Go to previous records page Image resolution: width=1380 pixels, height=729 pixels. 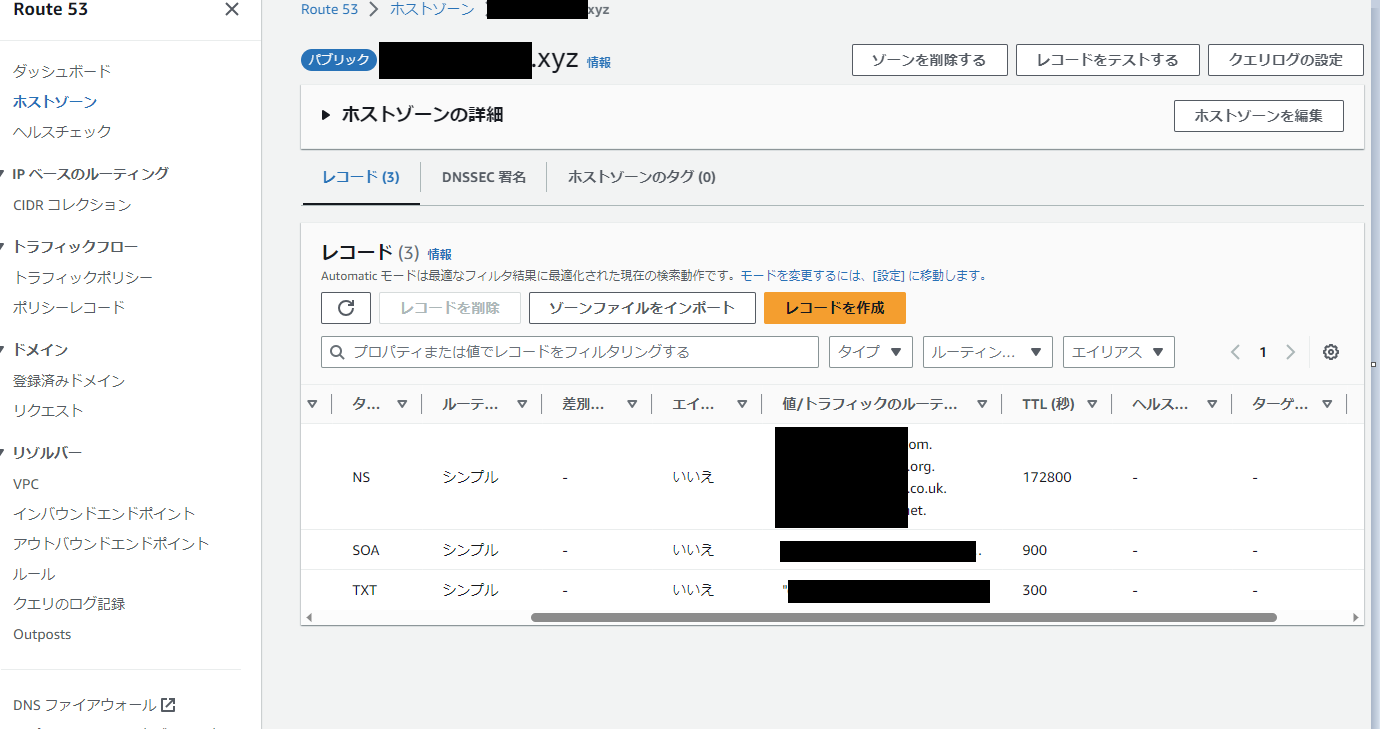[1235, 352]
